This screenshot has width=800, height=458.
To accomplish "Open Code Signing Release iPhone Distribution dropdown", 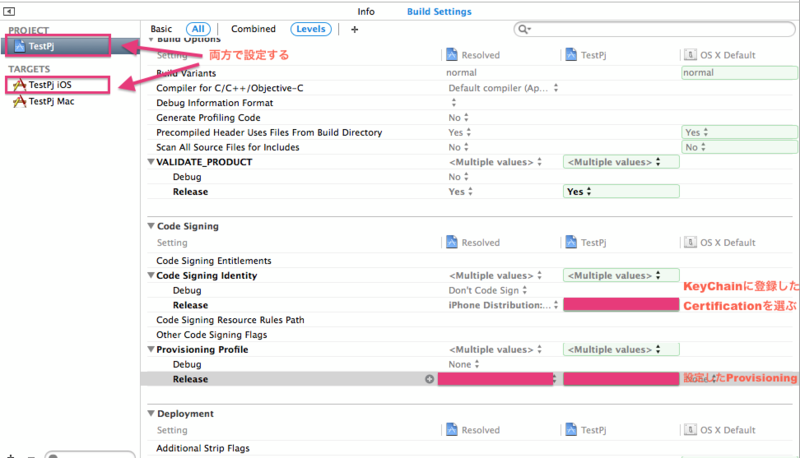I will point(503,305).
